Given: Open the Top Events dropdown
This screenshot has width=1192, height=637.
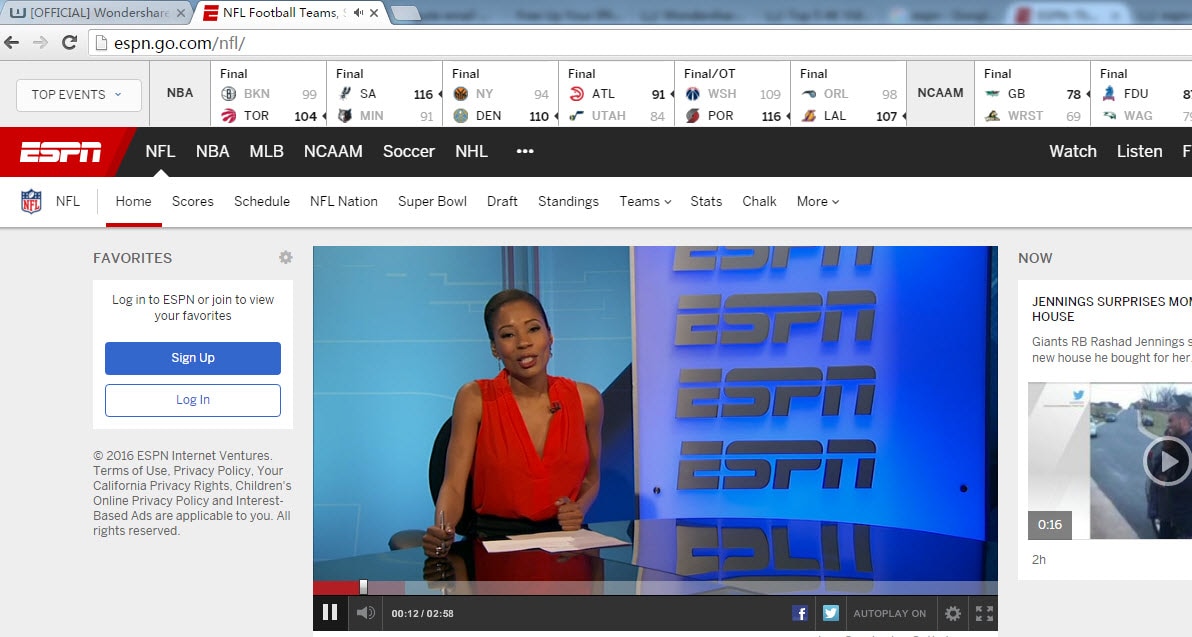Looking at the screenshot, I should (x=78, y=95).
